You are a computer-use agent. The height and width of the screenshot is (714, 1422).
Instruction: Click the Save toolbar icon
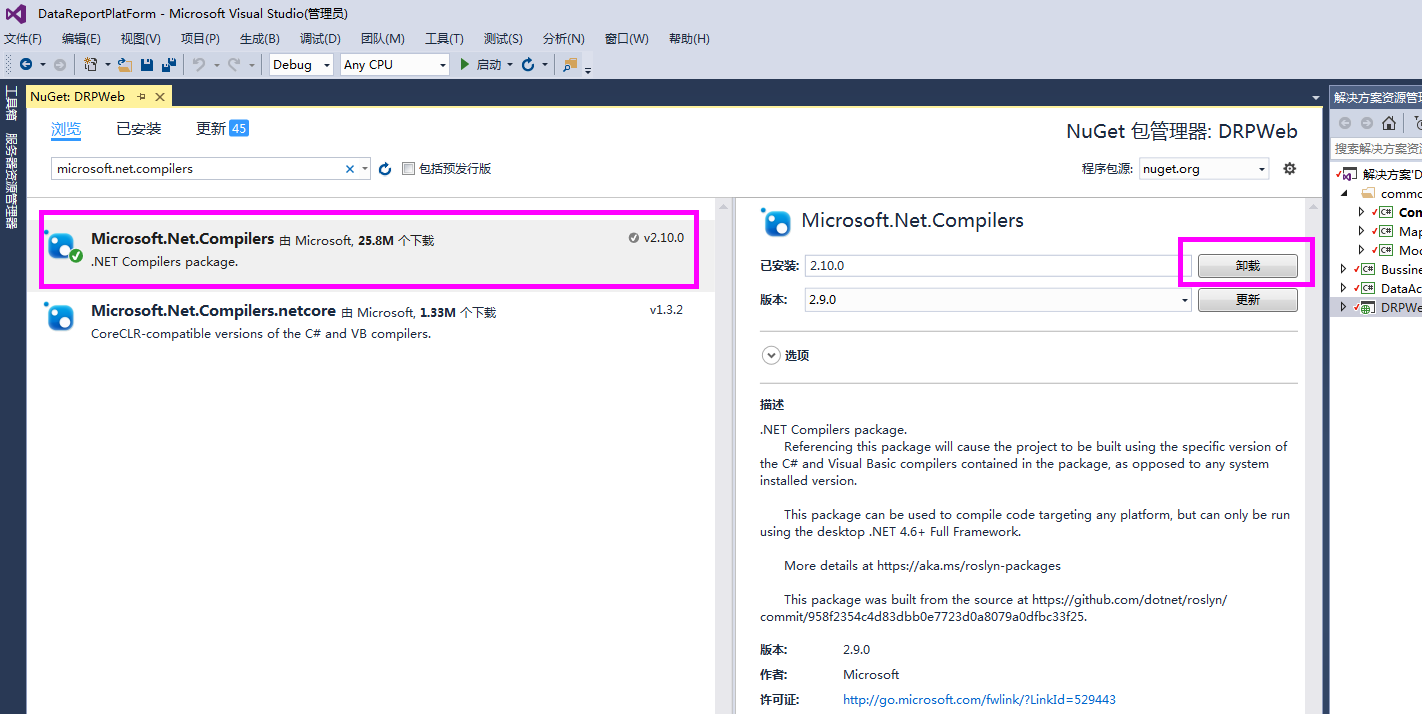147,64
